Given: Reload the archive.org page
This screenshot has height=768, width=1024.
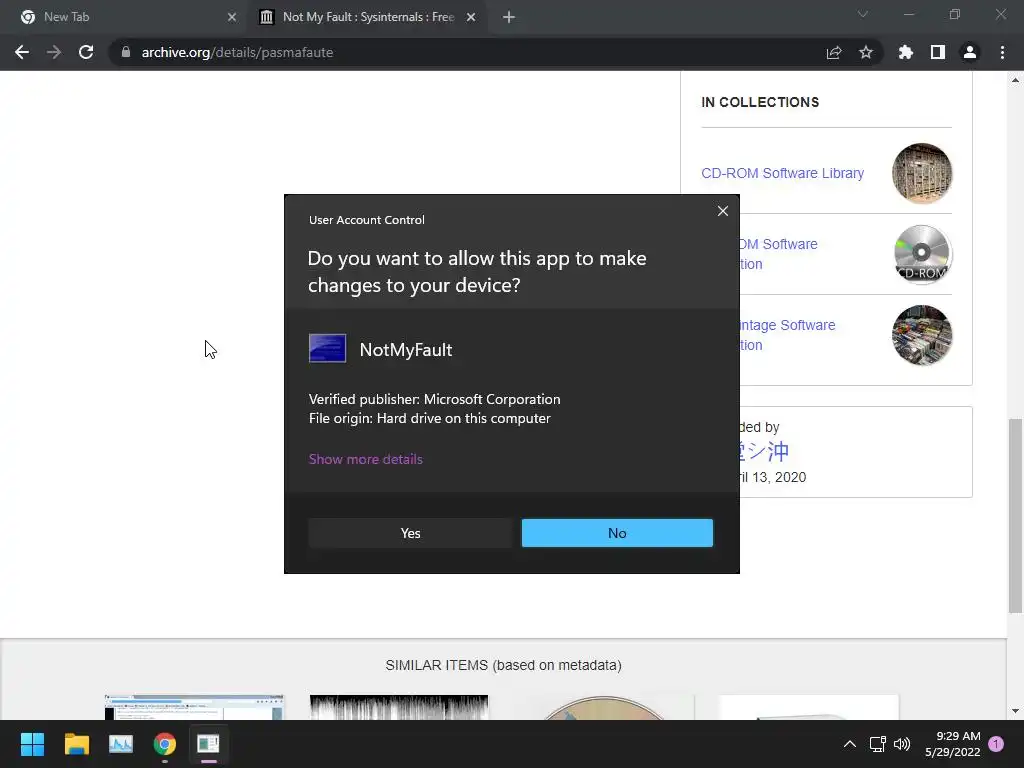Looking at the screenshot, I should [x=86, y=52].
